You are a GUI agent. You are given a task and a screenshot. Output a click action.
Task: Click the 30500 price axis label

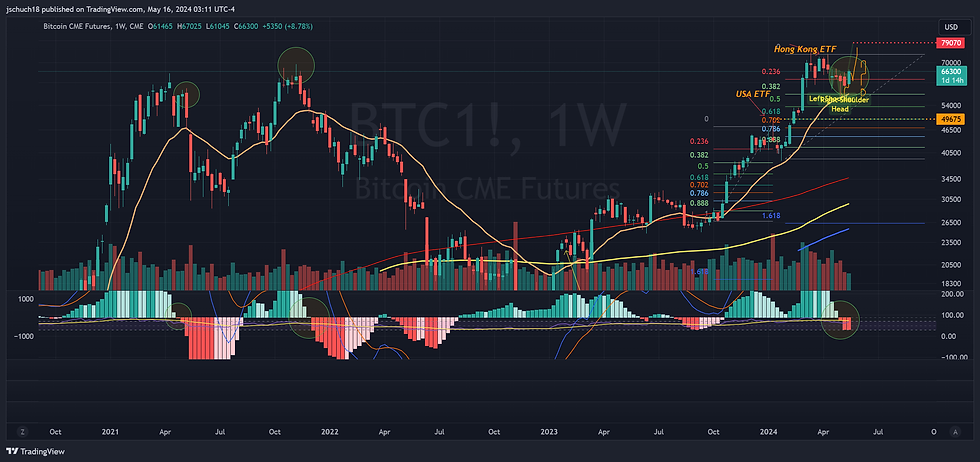949,199
